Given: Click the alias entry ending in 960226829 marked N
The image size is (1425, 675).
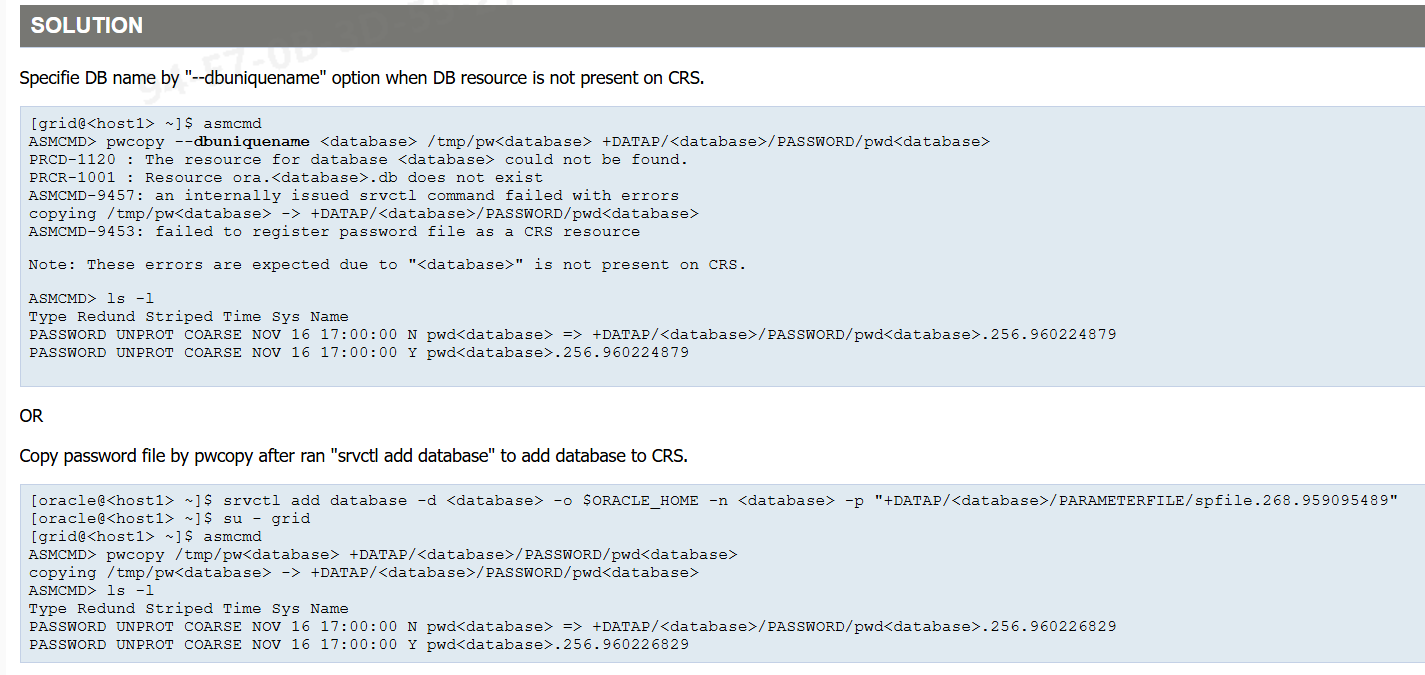Looking at the screenshot, I should pos(572,627).
